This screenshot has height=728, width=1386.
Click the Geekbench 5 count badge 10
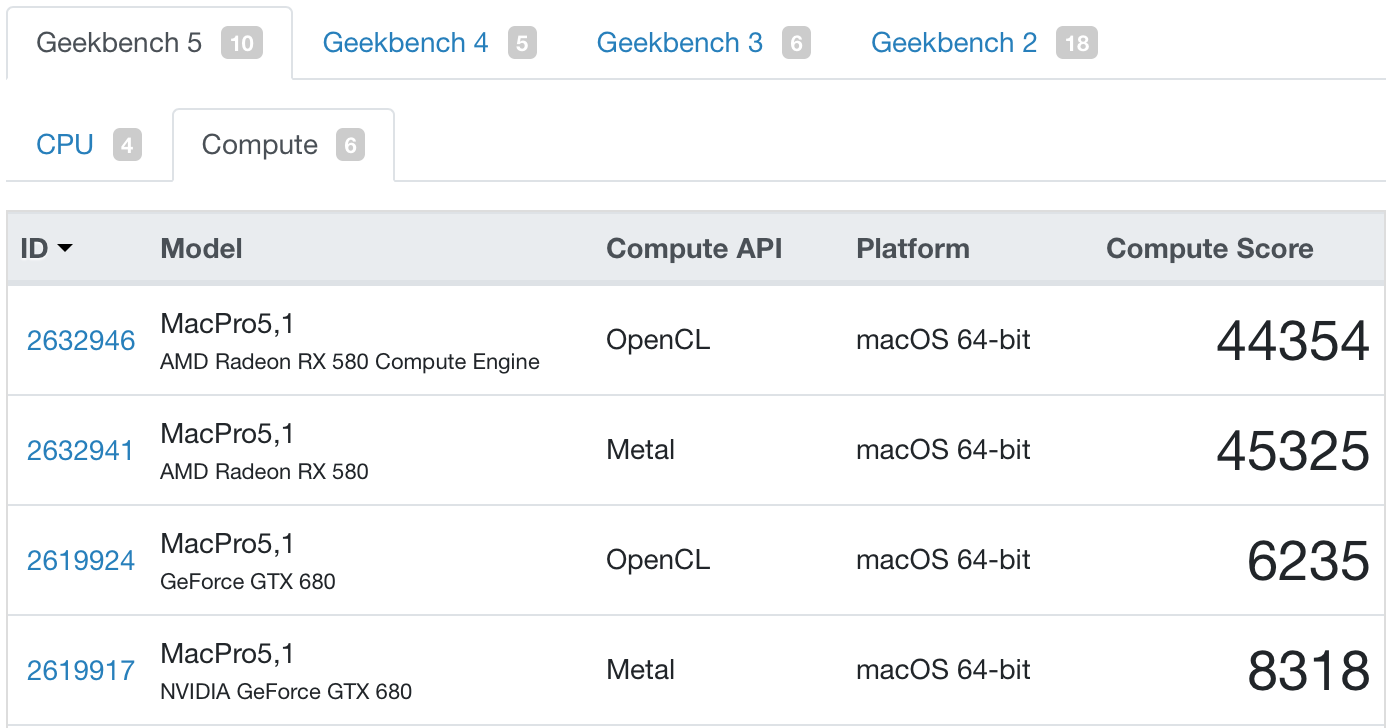(241, 43)
